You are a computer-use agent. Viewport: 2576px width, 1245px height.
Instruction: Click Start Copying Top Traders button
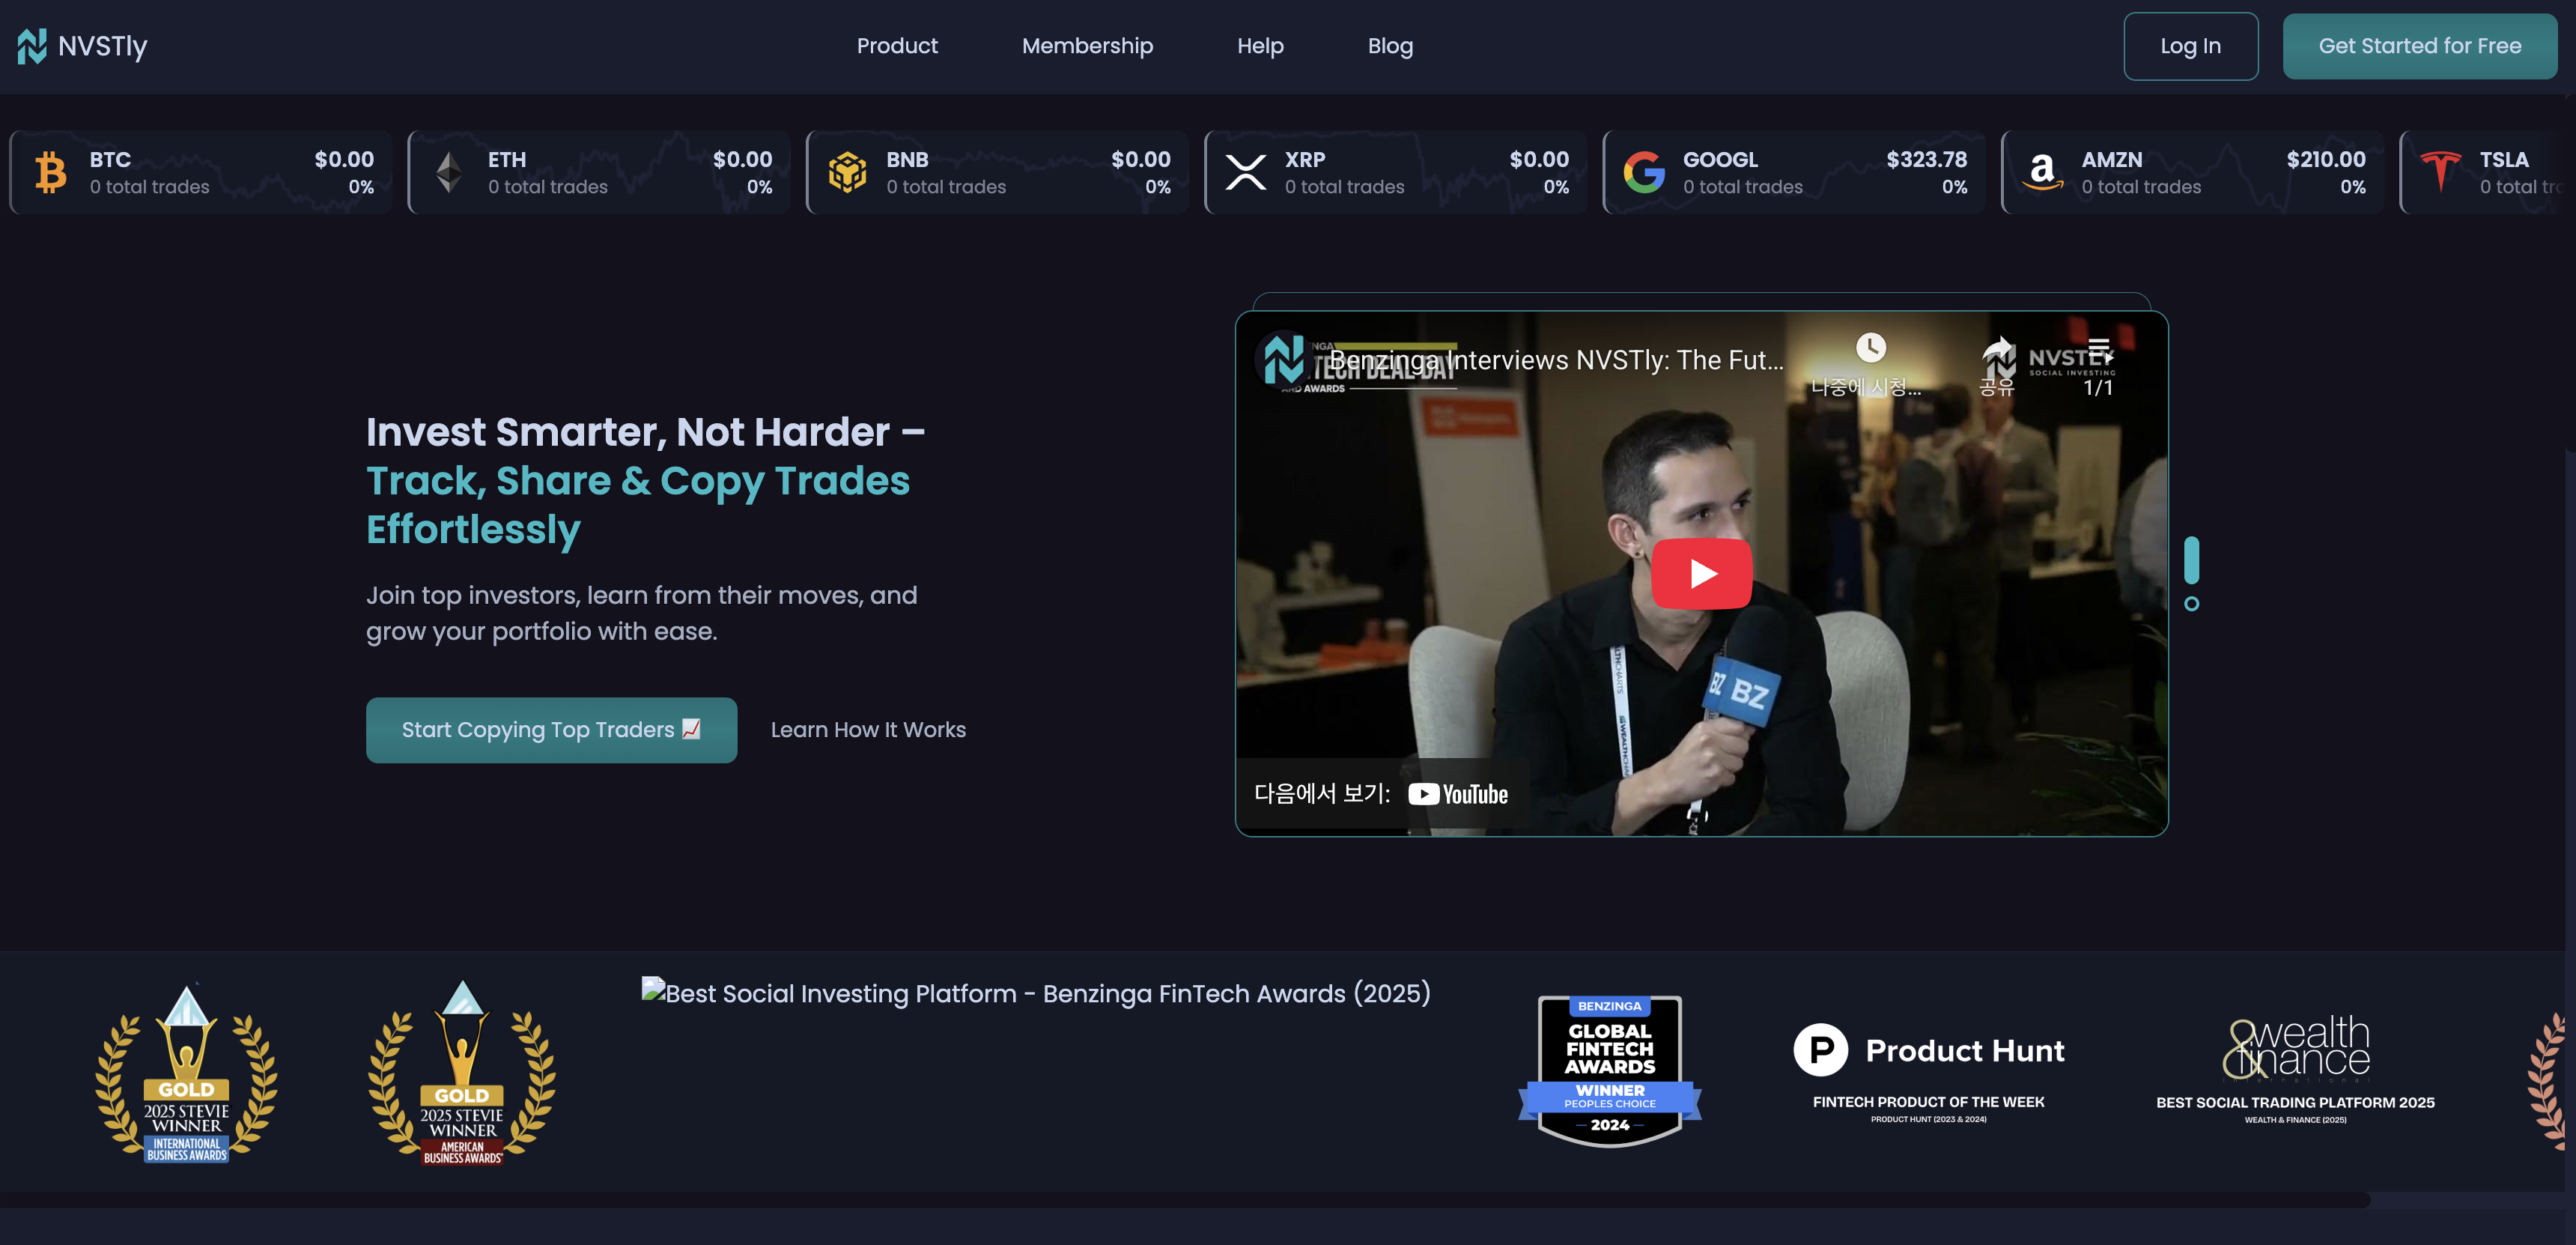(x=551, y=730)
